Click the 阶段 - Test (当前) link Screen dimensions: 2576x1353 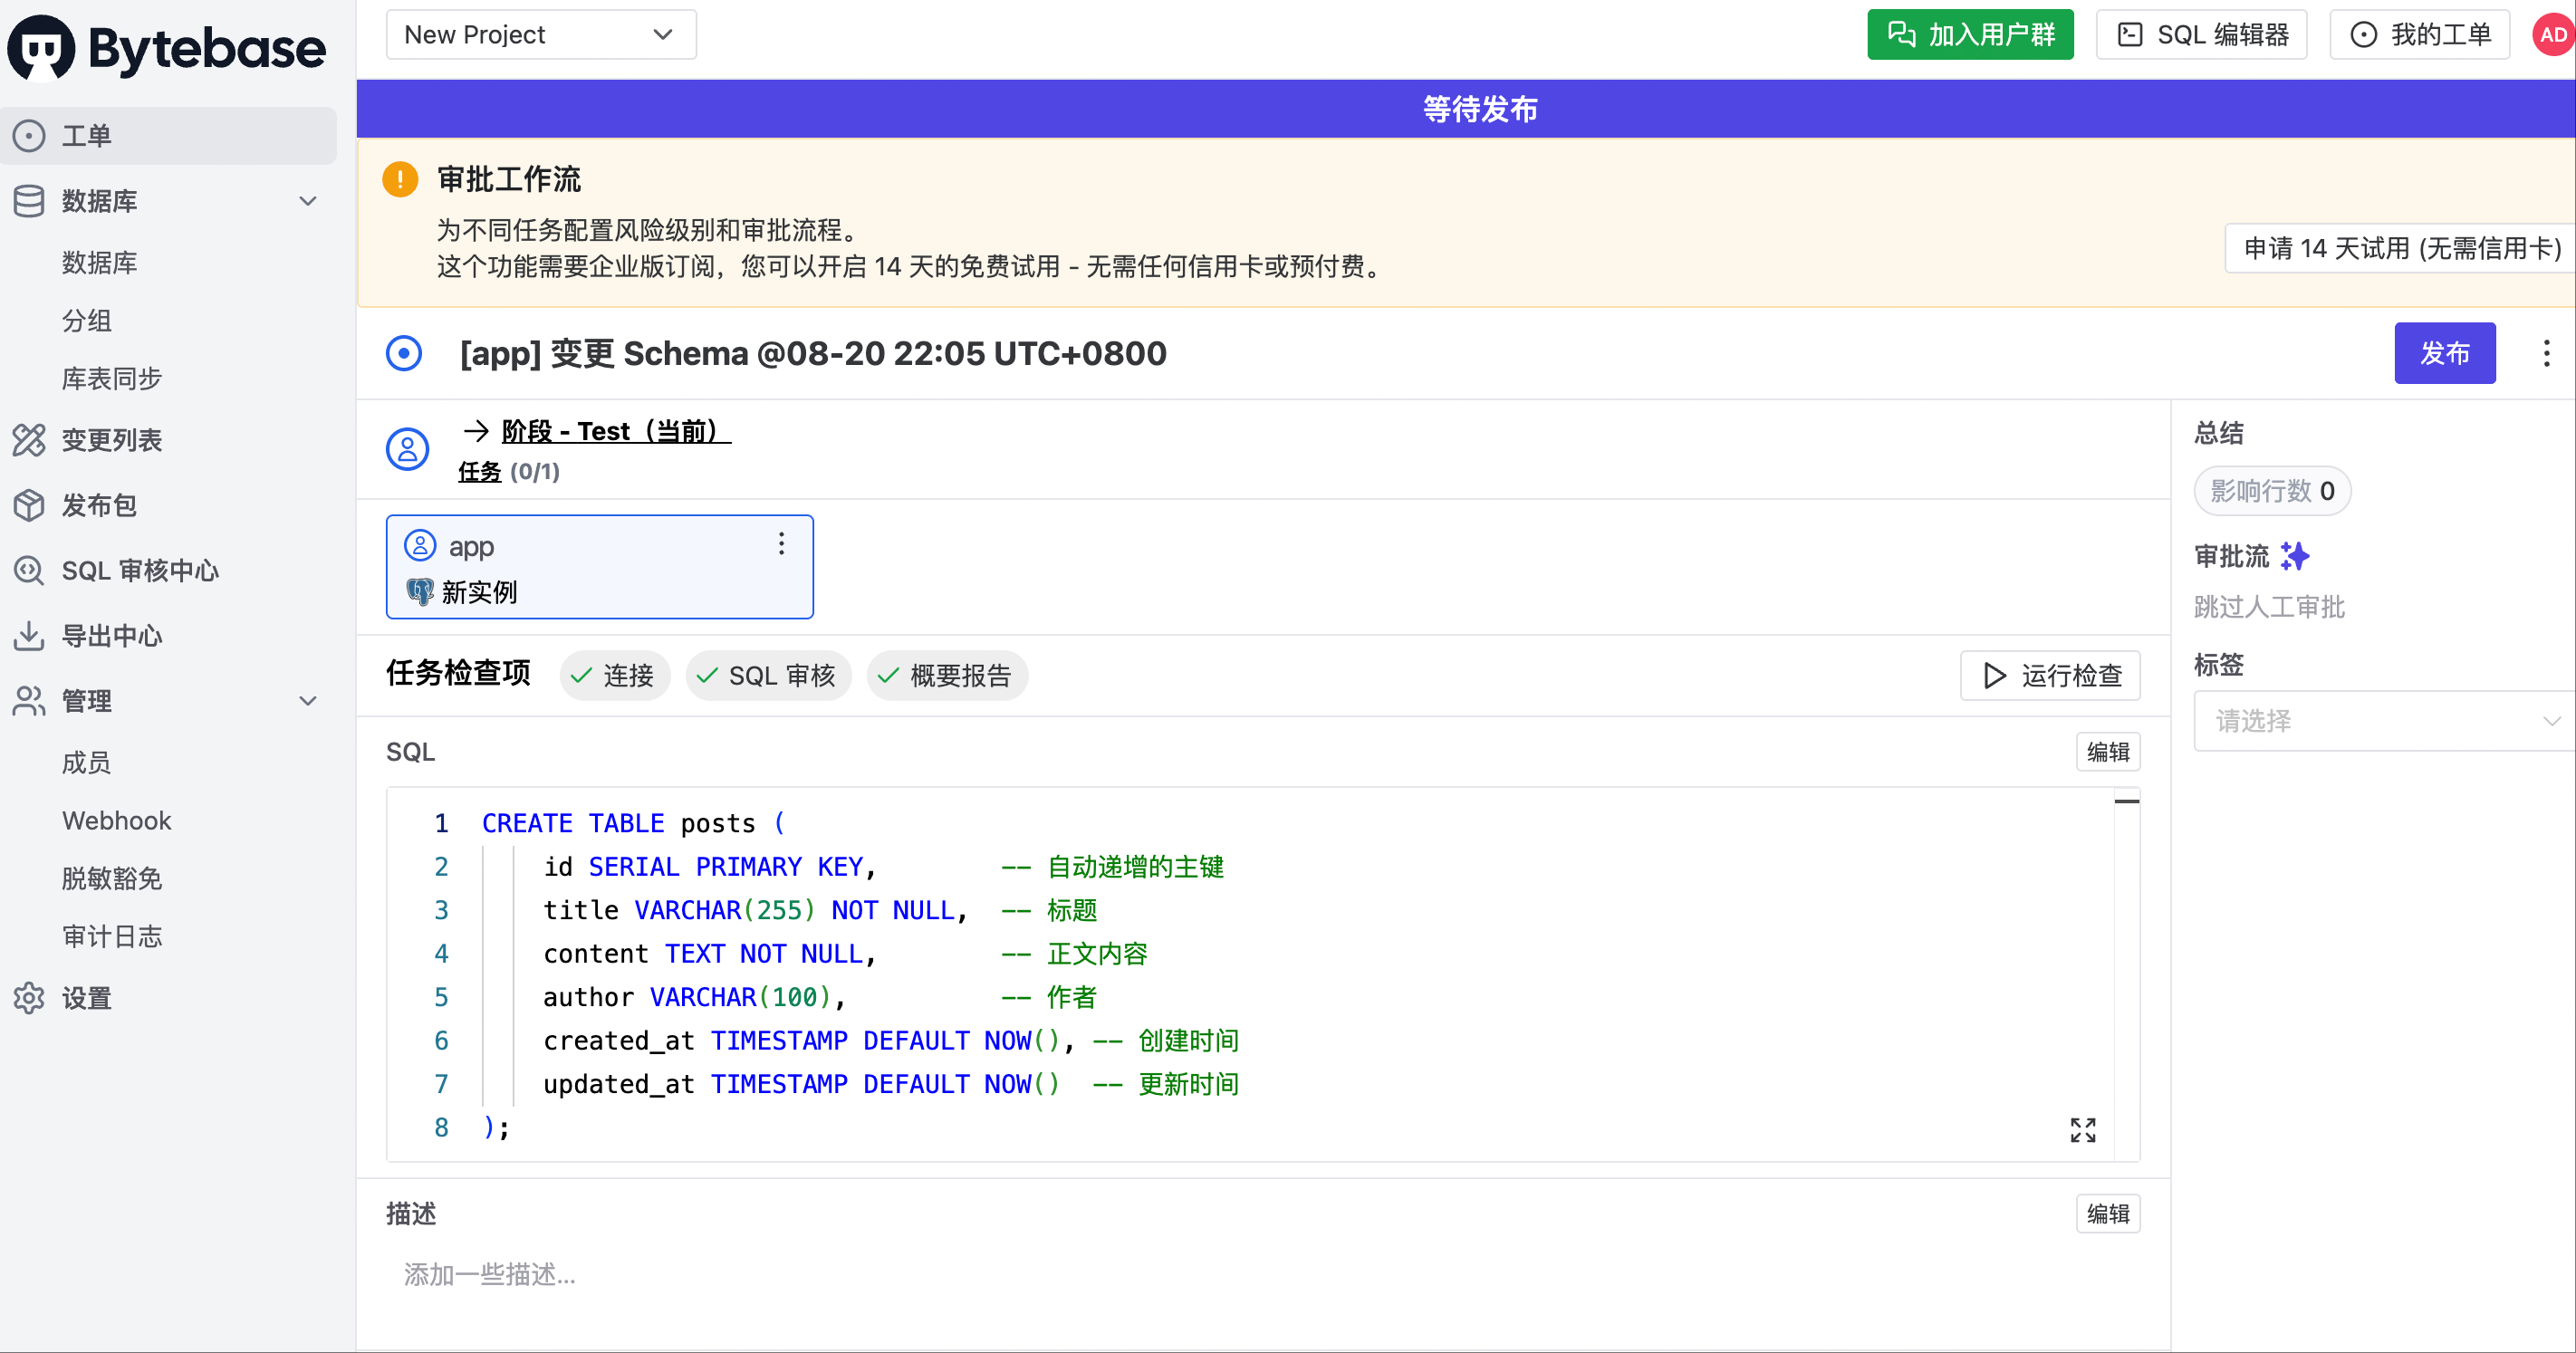click(616, 431)
